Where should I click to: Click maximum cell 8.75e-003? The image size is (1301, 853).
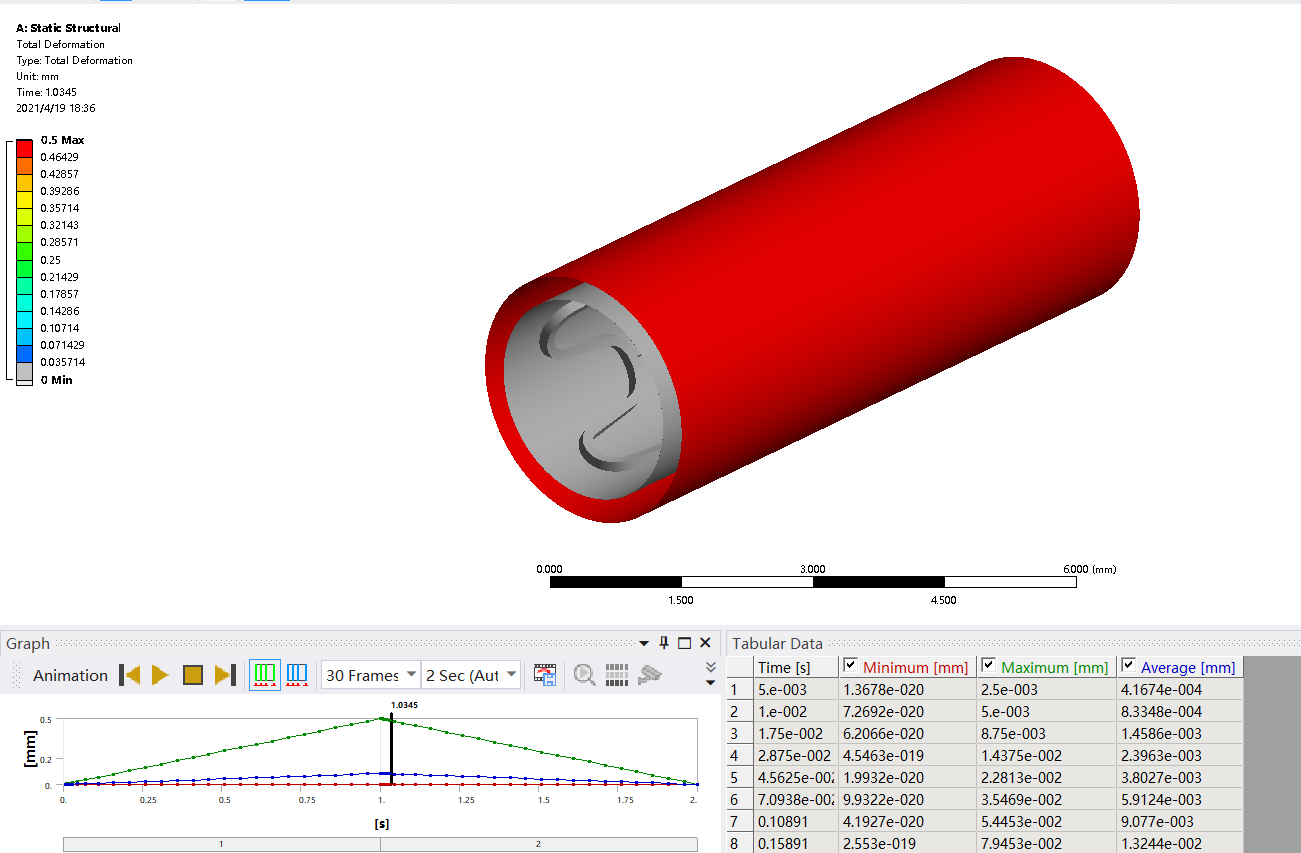pyautogui.click(x=1046, y=733)
